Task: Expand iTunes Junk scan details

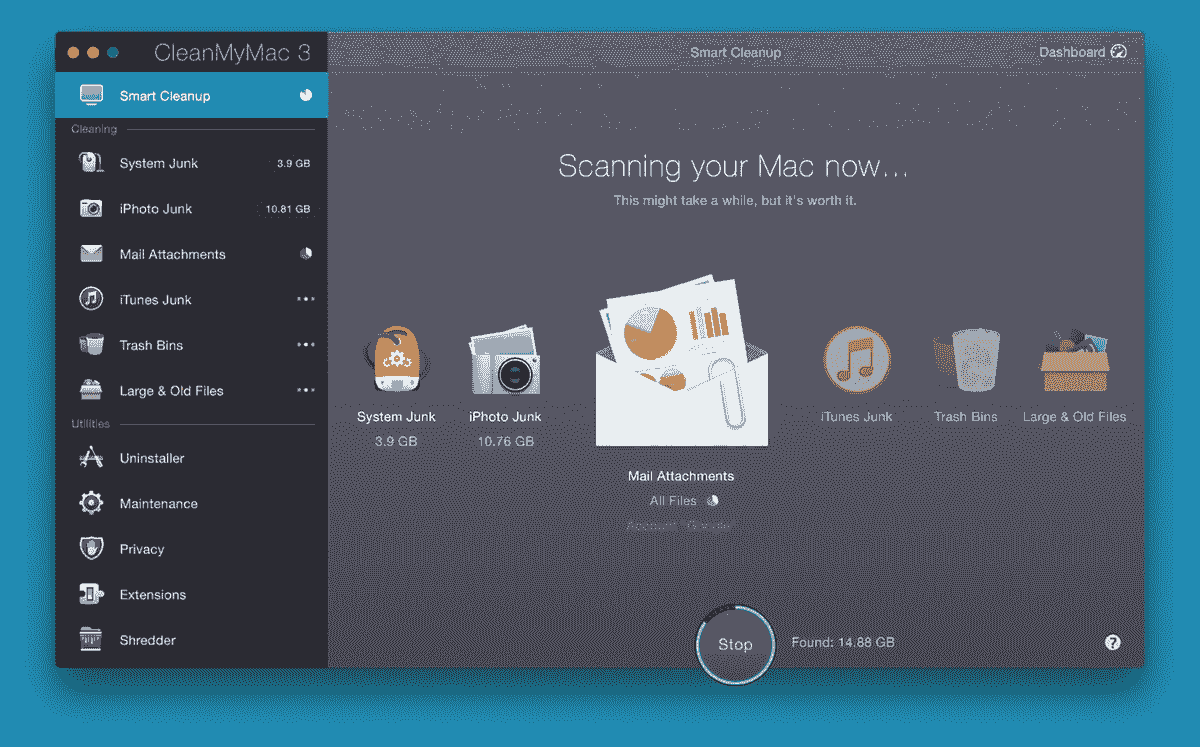Action: pyautogui.click(x=306, y=299)
